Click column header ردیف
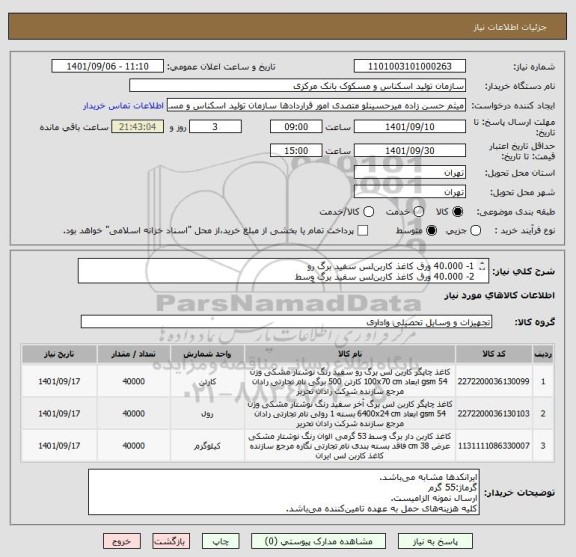Viewport: 576px width, 557px height. tap(543, 354)
